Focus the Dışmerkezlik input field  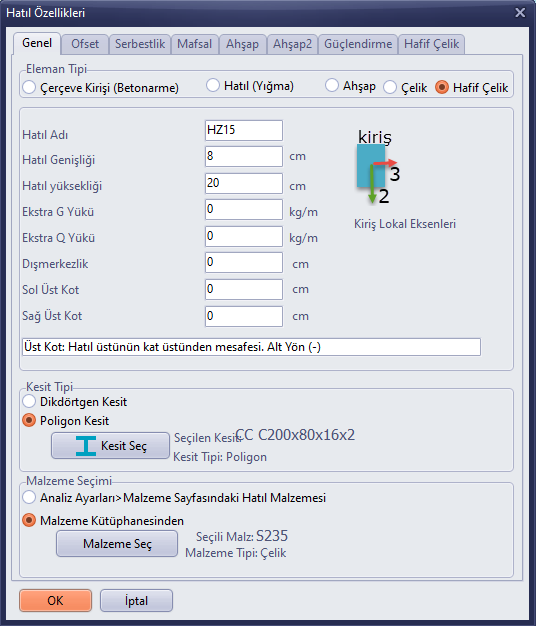coord(244,262)
